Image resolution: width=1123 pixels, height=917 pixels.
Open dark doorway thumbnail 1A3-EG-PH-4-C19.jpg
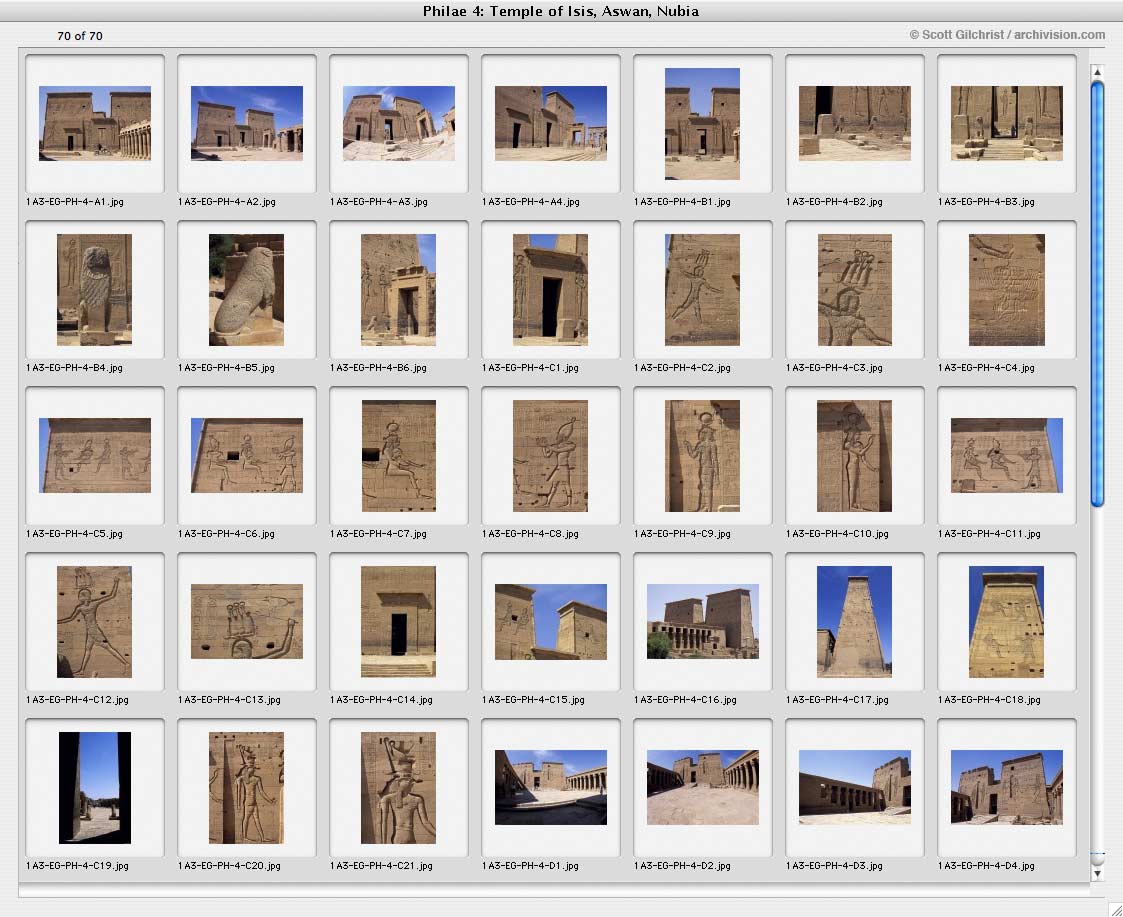point(95,787)
